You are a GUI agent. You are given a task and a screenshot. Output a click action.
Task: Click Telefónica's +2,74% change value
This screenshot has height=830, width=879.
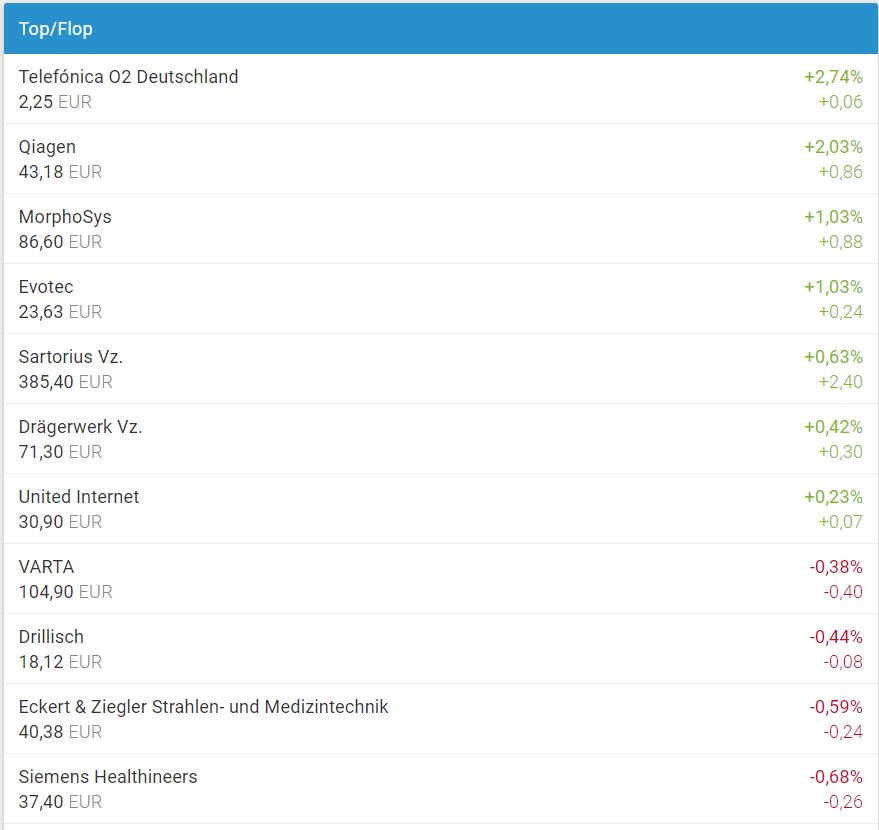[x=833, y=77]
